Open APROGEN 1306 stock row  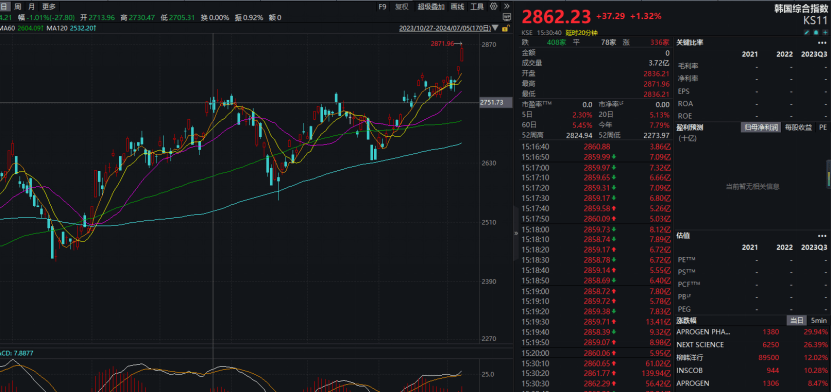753,383
